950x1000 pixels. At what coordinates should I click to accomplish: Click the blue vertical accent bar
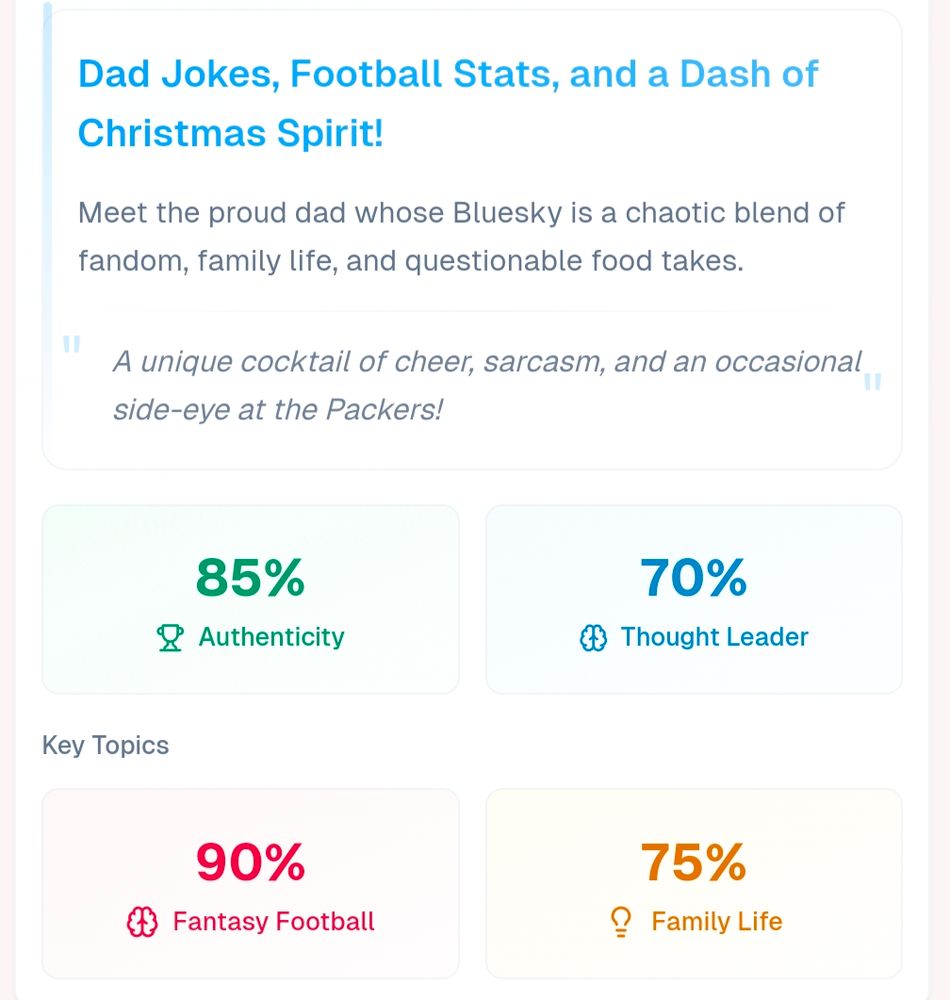point(47,150)
